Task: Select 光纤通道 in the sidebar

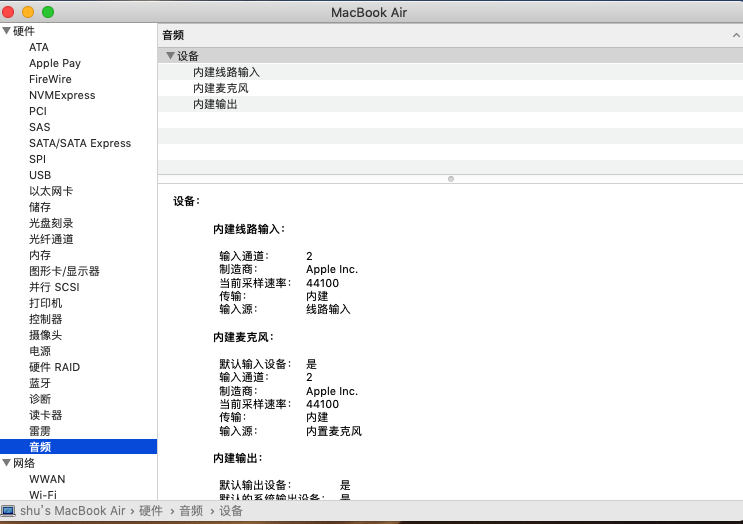Action: (x=51, y=239)
